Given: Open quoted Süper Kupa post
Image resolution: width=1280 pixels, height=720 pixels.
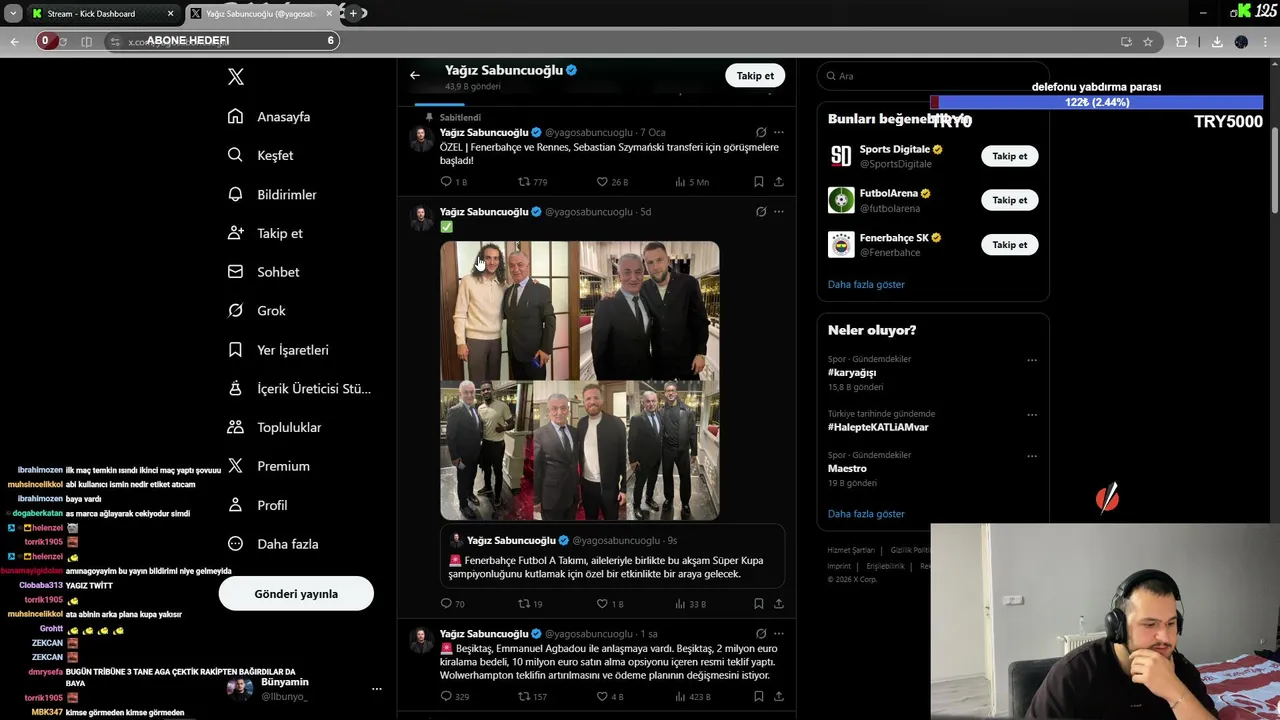Looking at the screenshot, I should click(x=612, y=557).
